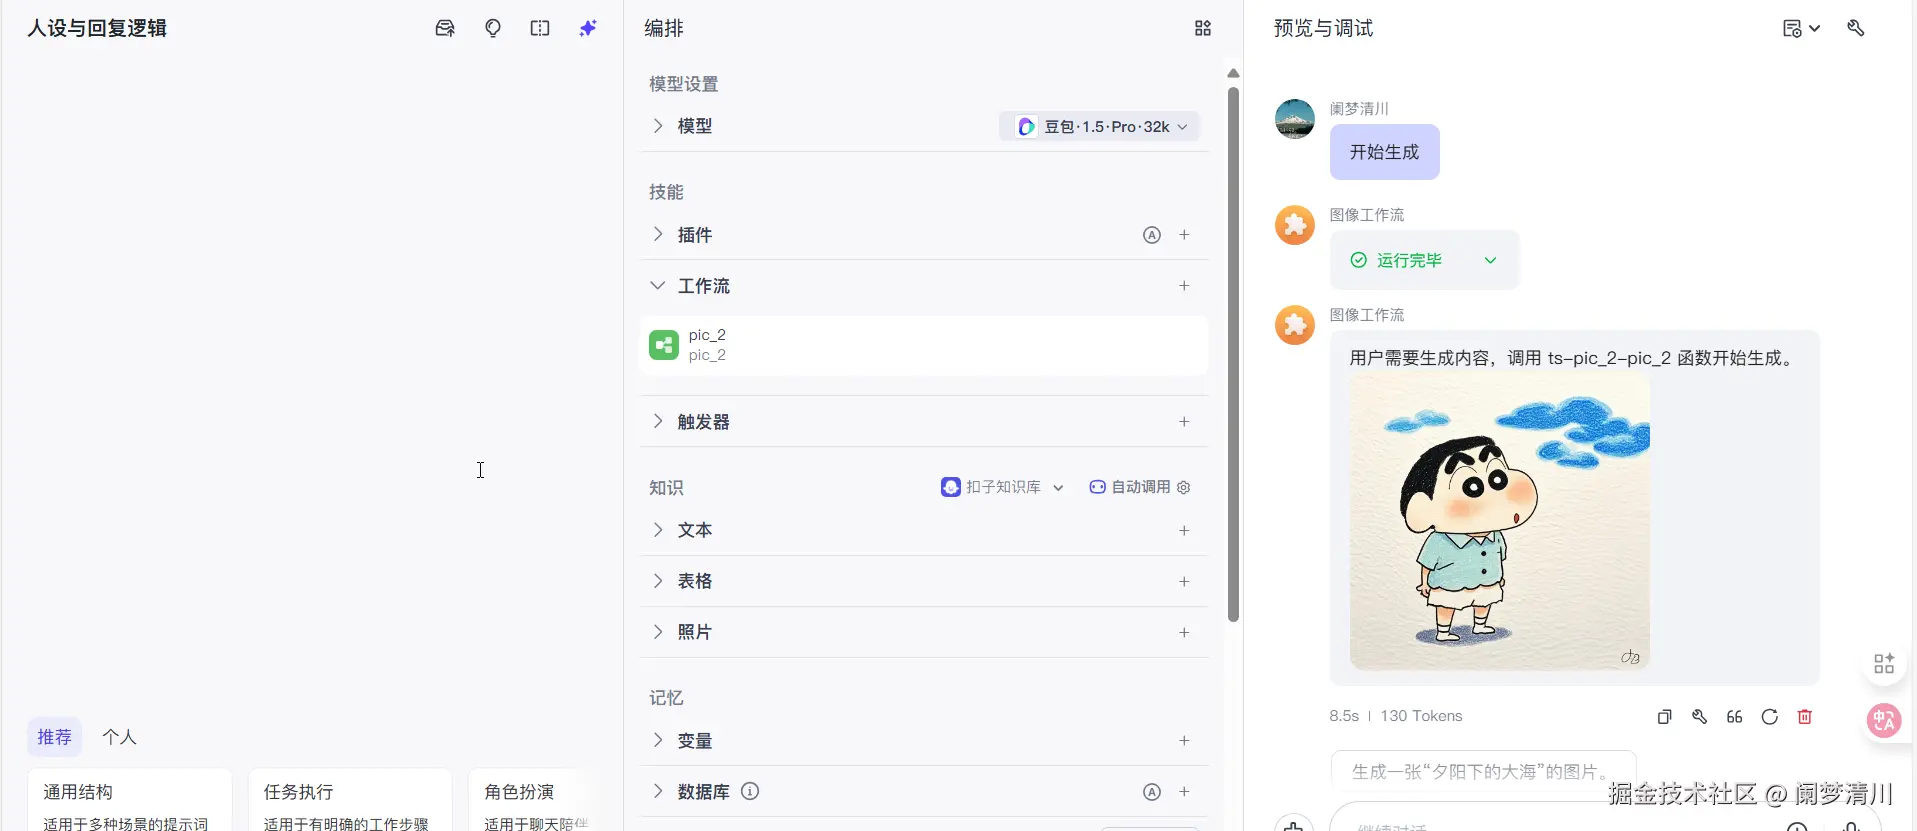The height and width of the screenshot is (831, 1917).
Task: Add a photo knowledge with 照片 plus icon
Action: coord(1184,633)
